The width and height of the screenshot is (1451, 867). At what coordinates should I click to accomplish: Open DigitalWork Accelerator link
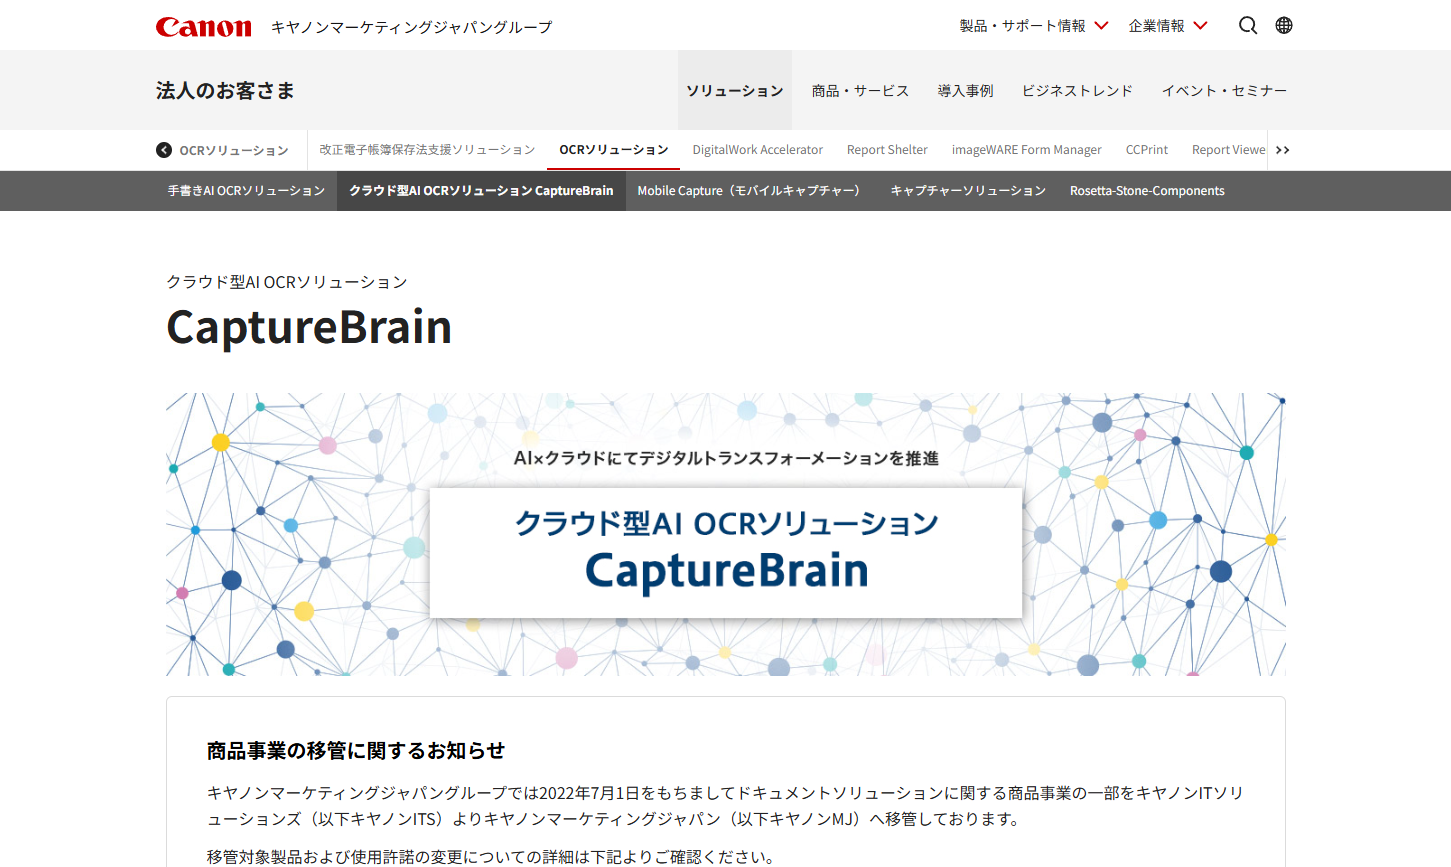click(x=758, y=150)
